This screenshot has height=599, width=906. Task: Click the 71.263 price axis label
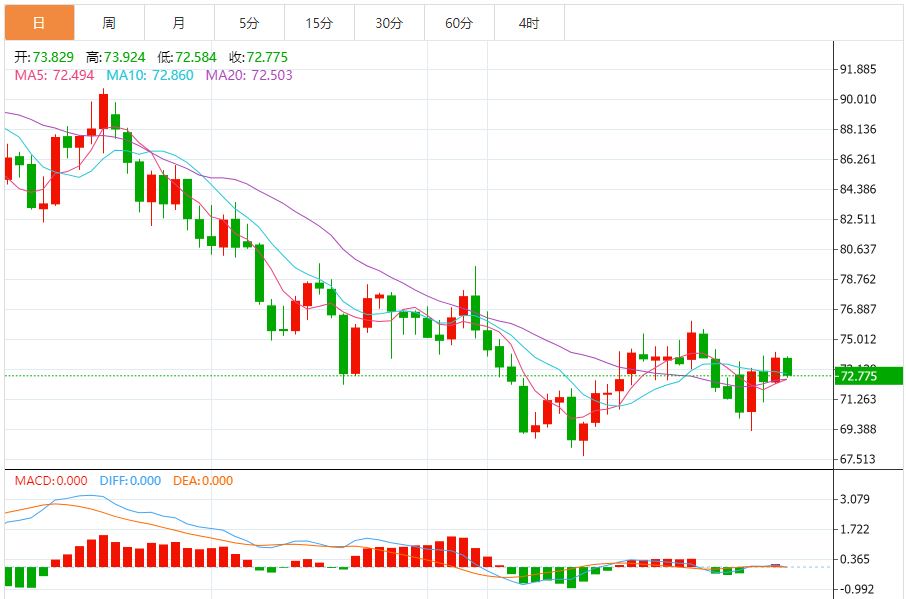coord(858,400)
